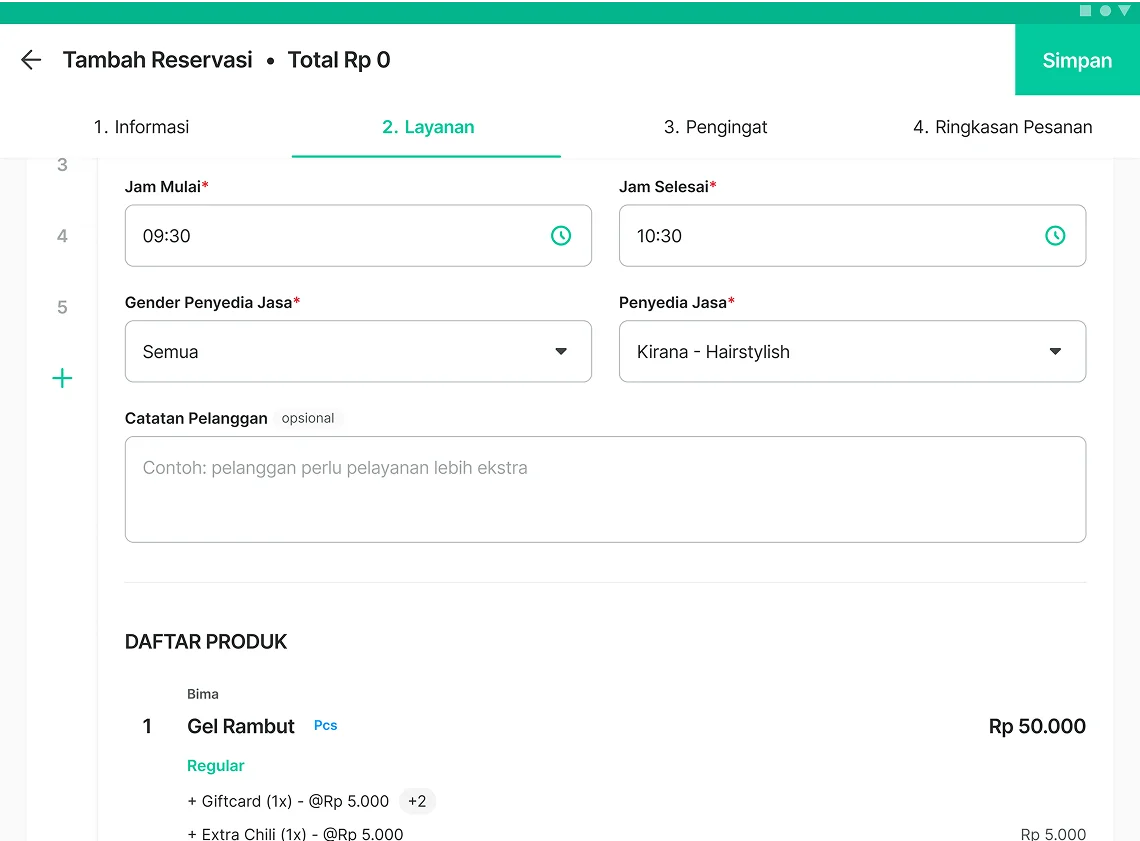This screenshot has width=1140, height=841.
Task: Click the Gel Rambut product name
Action: click(x=241, y=726)
